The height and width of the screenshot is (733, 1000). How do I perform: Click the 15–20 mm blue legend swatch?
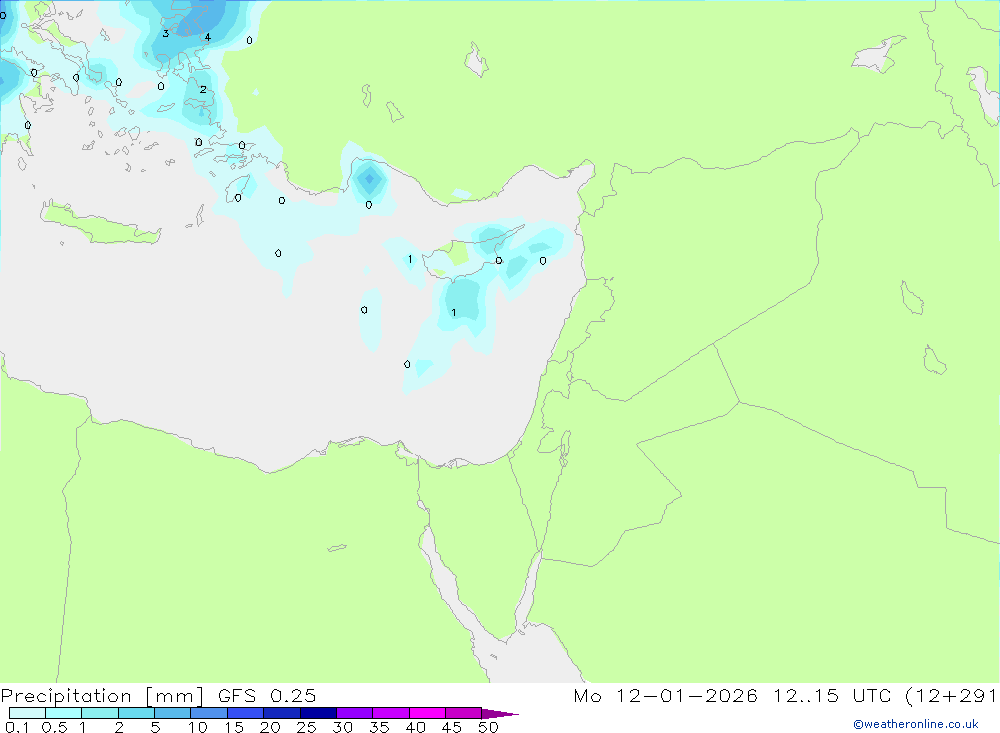(x=246, y=713)
